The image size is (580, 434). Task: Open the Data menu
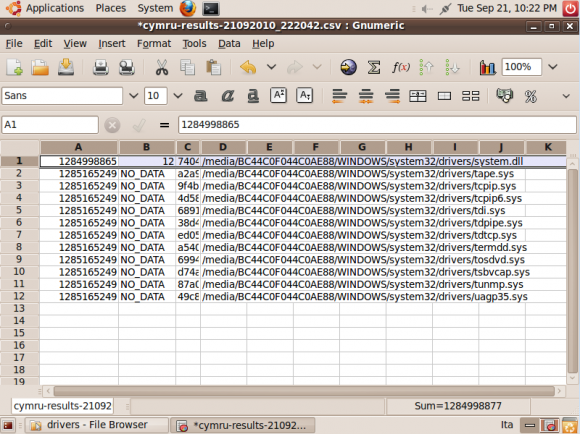pos(229,44)
